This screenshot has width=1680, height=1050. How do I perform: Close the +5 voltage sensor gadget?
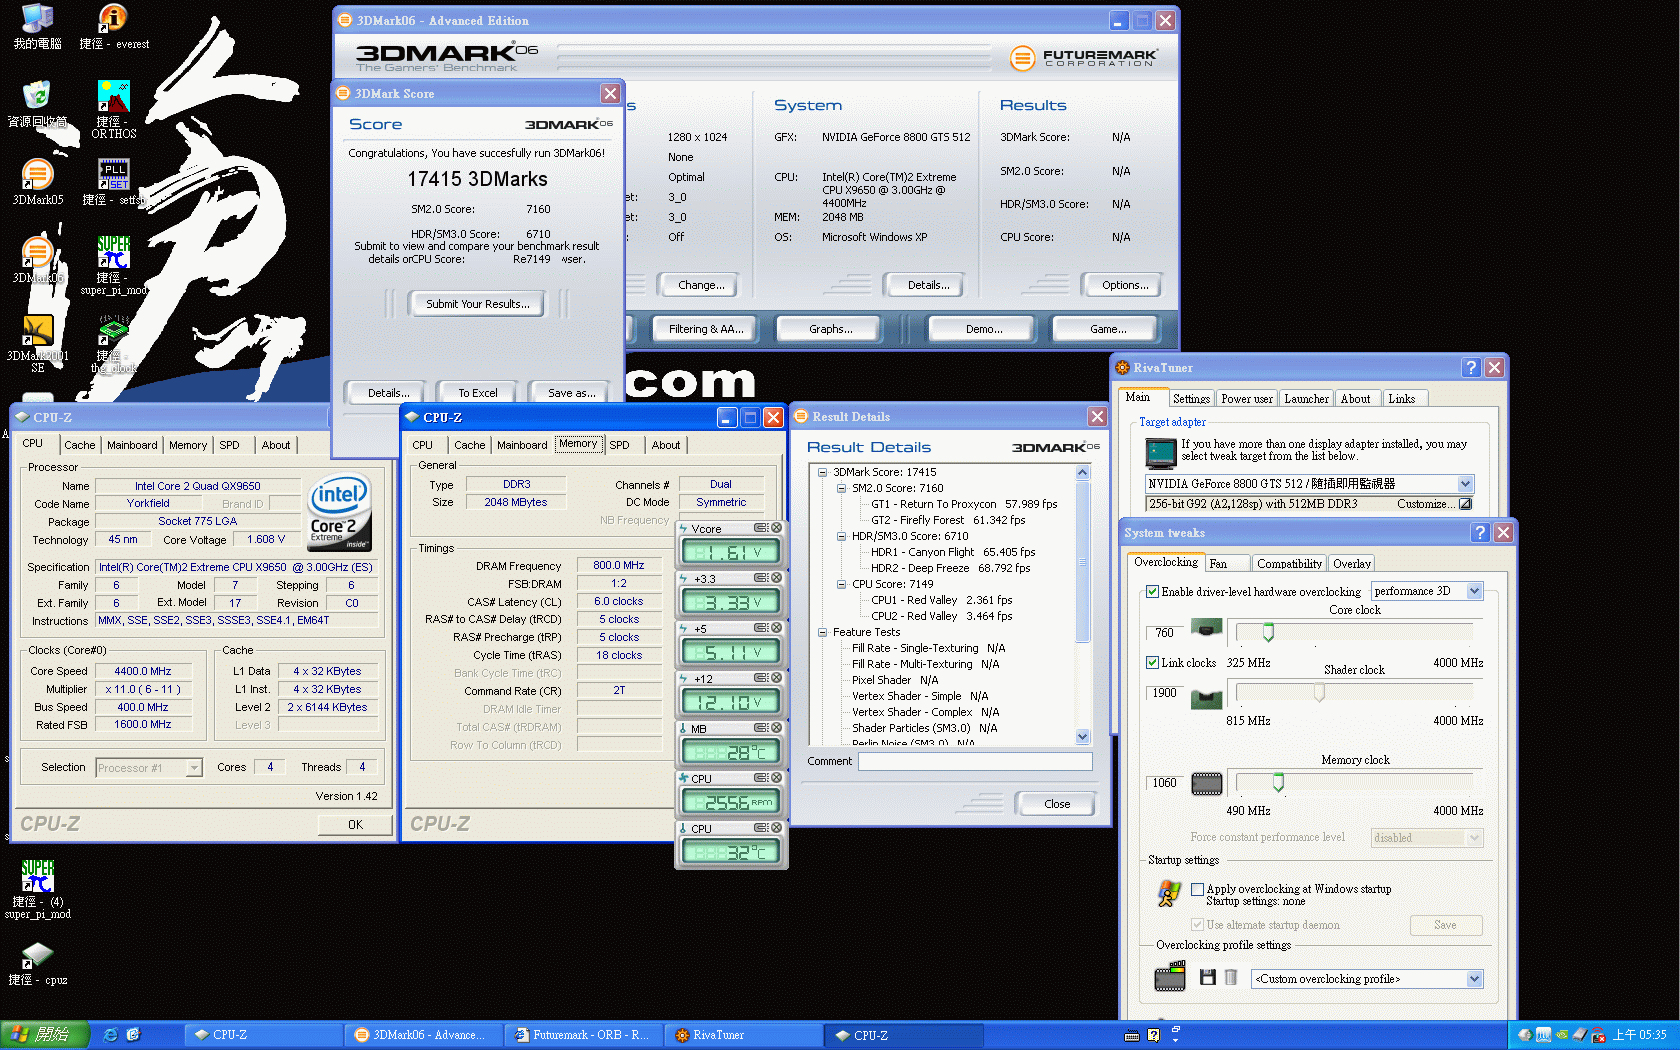(x=776, y=628)
